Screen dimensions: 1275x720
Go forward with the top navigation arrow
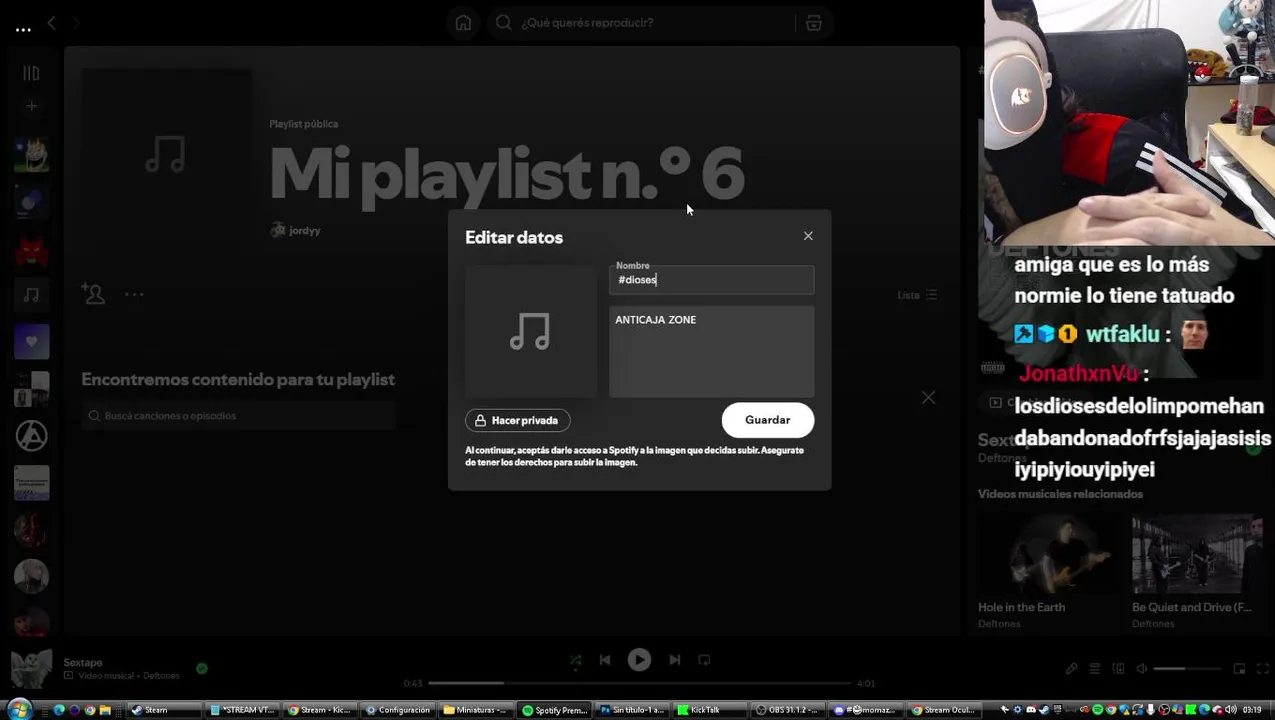tap(76, 23)
